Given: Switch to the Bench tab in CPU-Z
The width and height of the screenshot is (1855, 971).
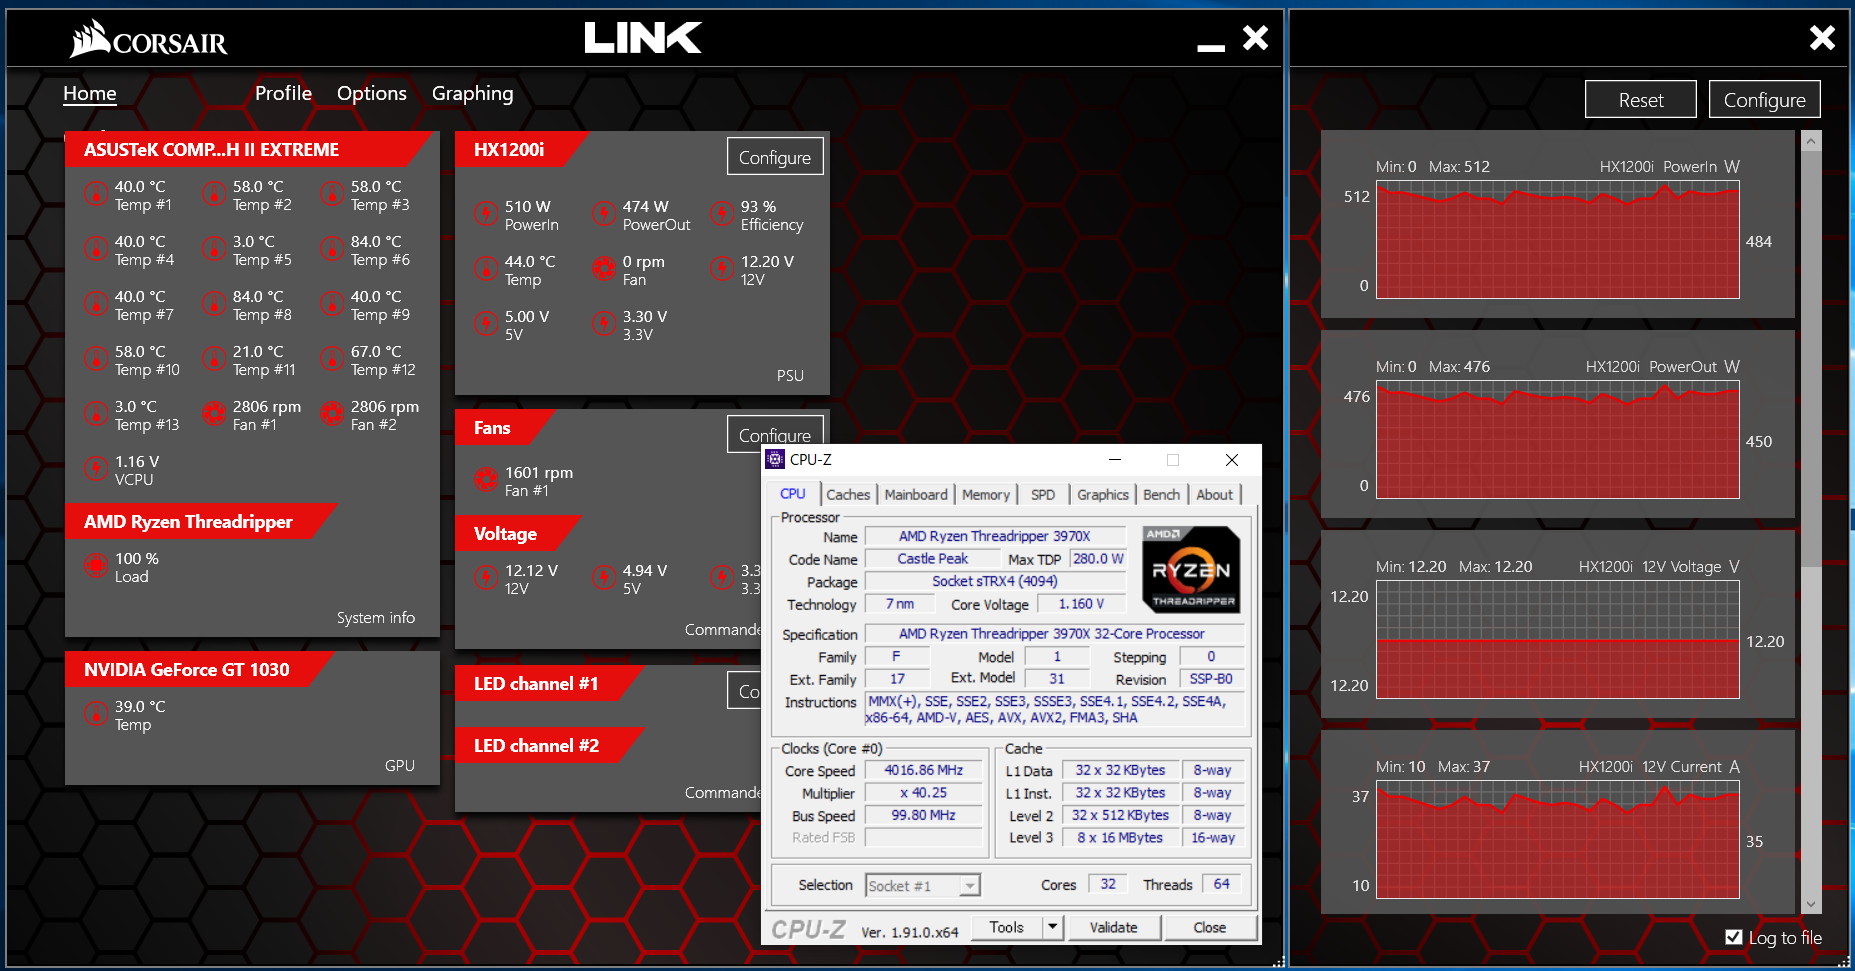Looking at the screenshot, I should [x=1161, y=494].
